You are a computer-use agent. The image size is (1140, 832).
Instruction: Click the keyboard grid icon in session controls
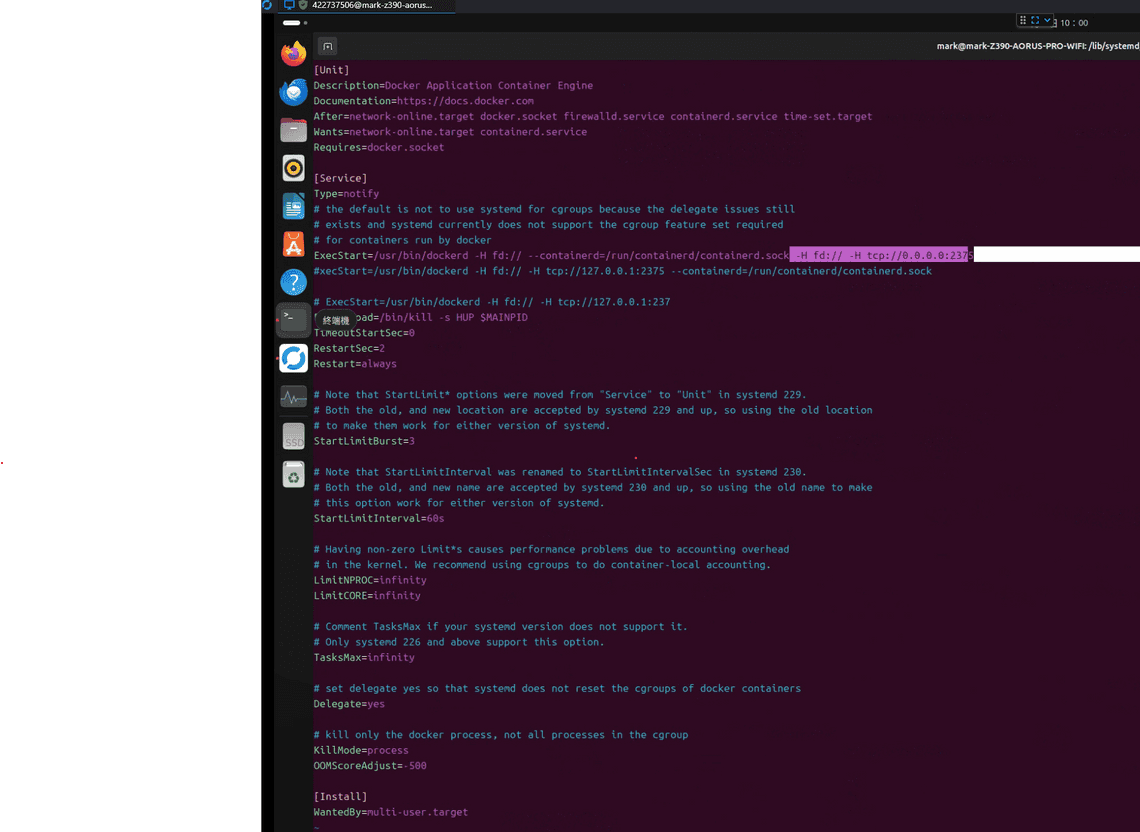click(x=1024, y=21)
